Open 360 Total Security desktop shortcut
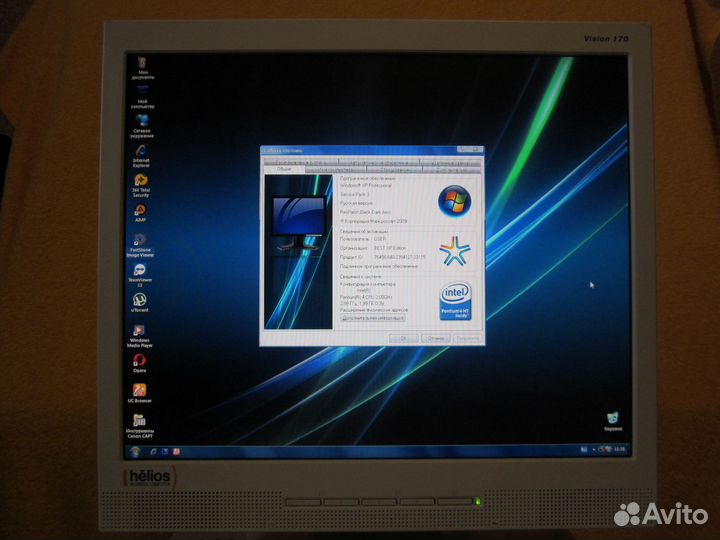720x540 pixels. (x=141, y=186)
